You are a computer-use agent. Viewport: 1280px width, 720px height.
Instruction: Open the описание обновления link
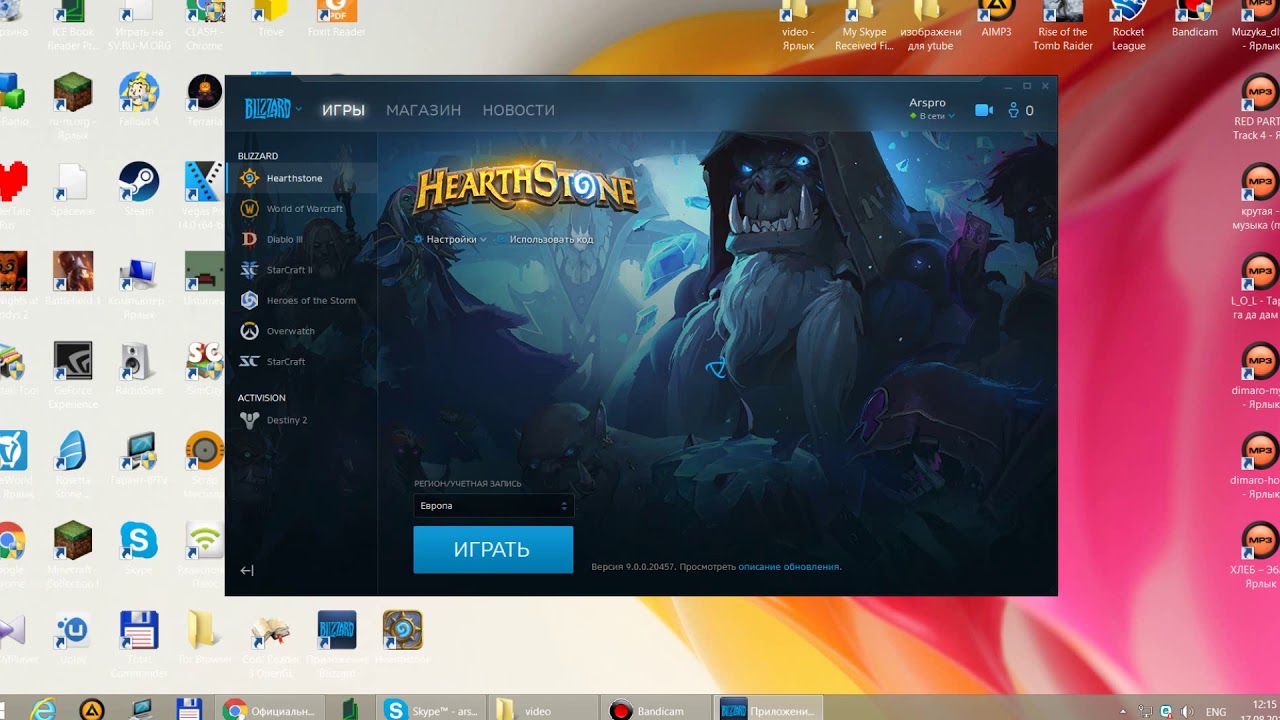tap(789, 567)
